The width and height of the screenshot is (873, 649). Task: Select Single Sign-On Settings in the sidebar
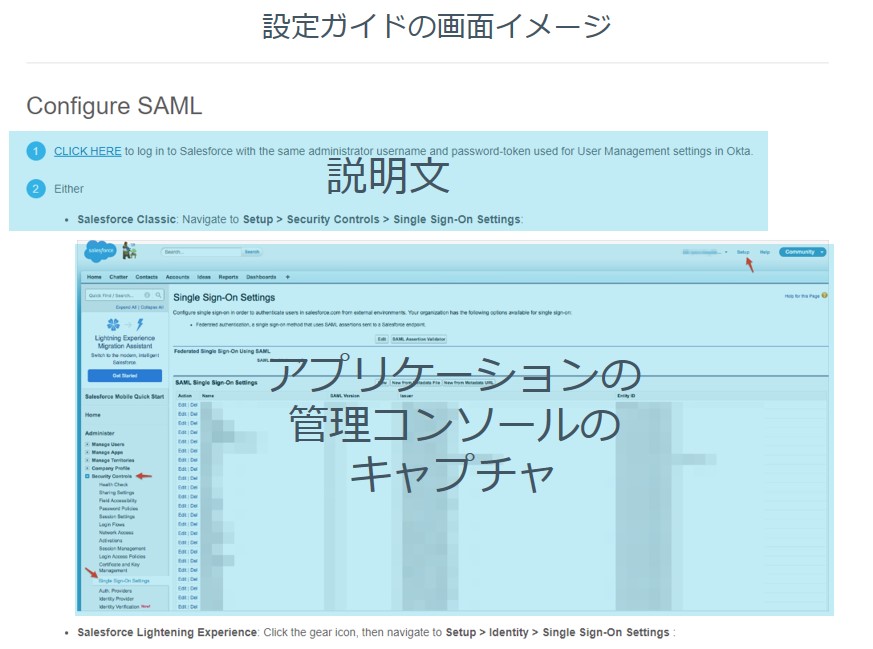(x=124, y=581)
